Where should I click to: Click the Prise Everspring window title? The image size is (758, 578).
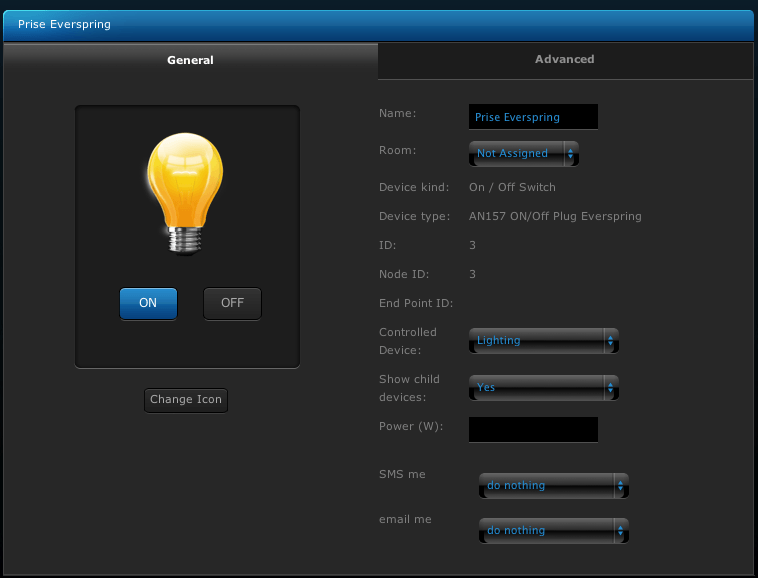coord(64,24)
